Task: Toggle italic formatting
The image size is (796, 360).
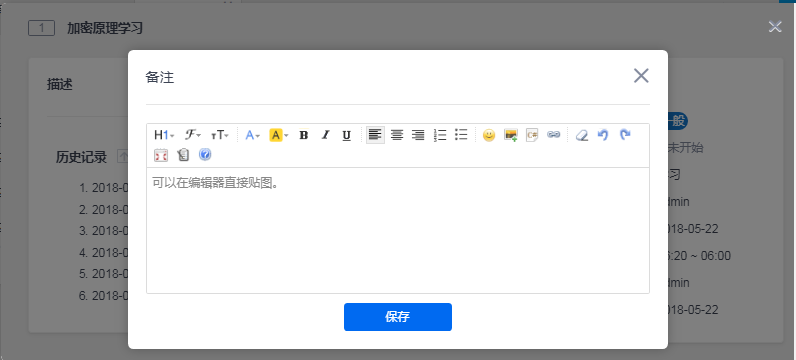Action: click(325, 135)
